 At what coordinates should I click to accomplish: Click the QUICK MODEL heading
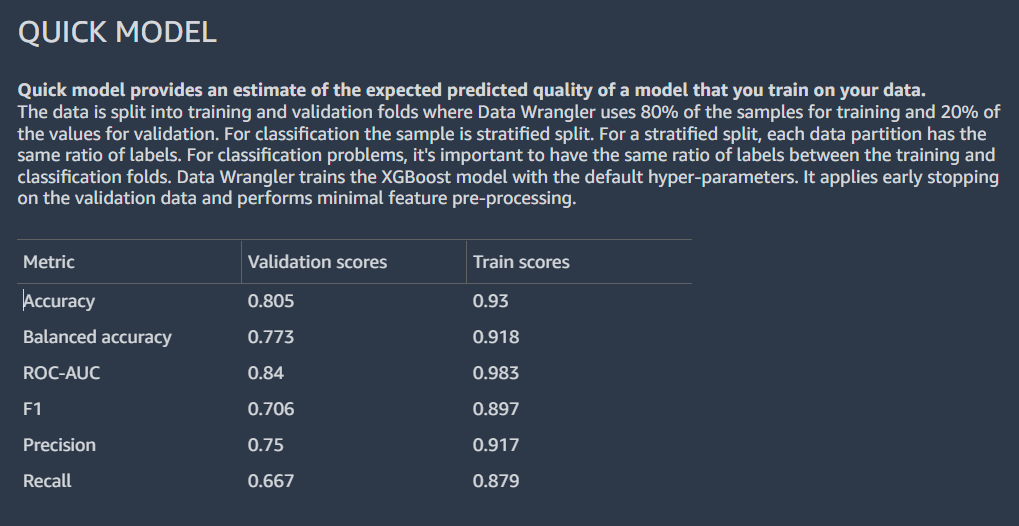[117, 33]
